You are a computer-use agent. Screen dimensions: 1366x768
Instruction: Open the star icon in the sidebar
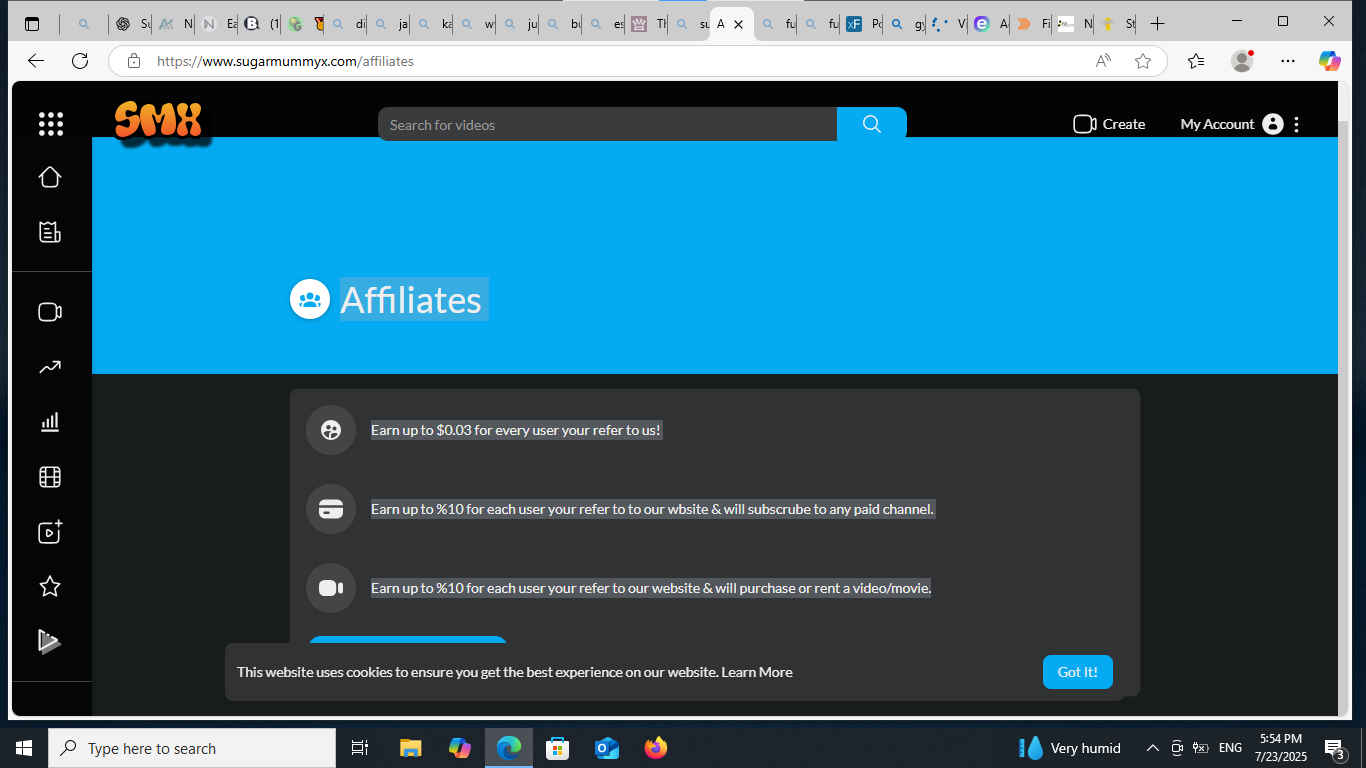[x=50, y=586]
